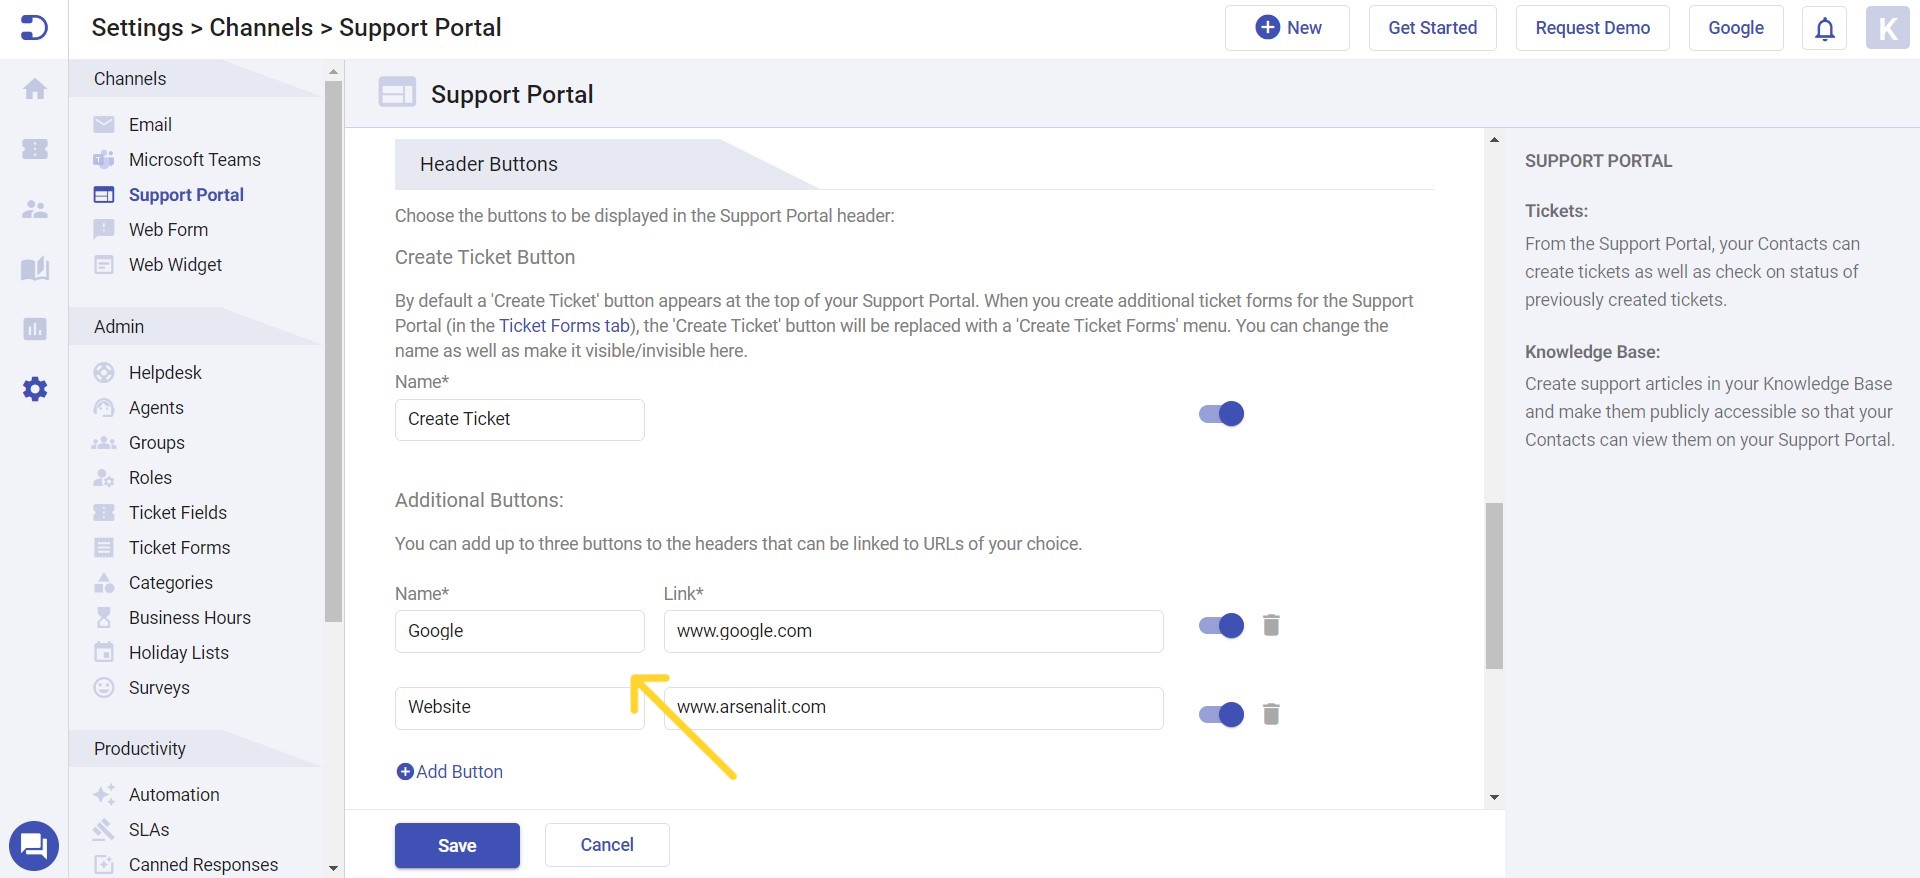Toggle the Google button visibility switch

(x=1221, y=626)
